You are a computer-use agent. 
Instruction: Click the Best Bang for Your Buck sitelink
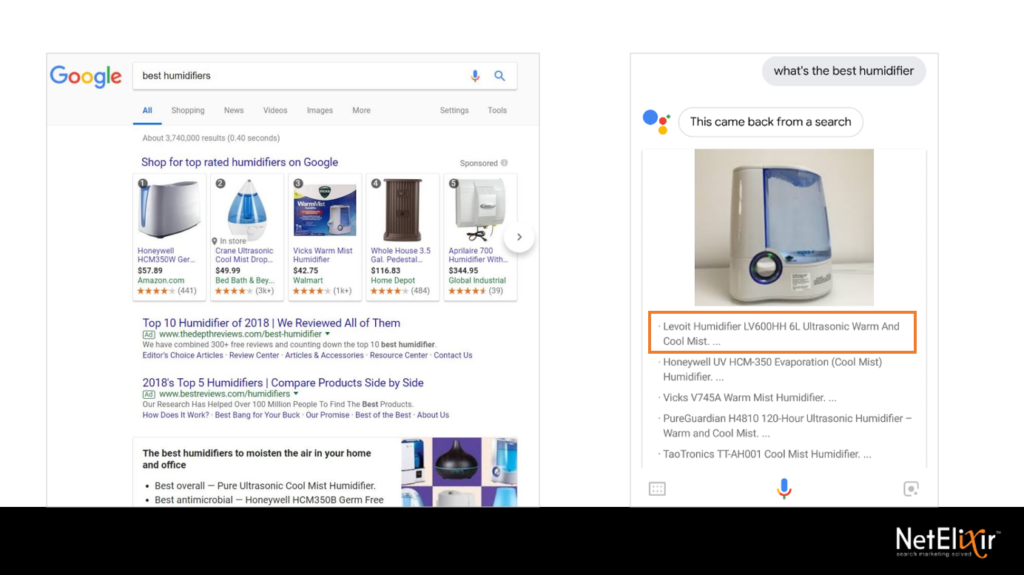point(257,415)
